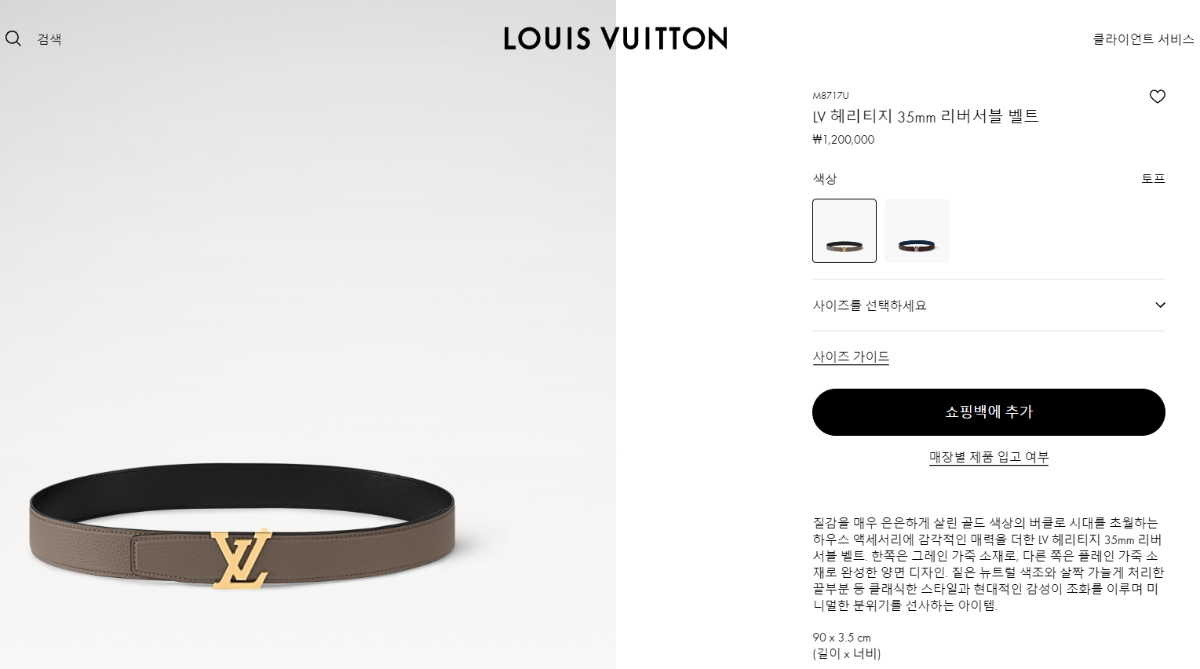
Task: Click the LV 헤리티지 35mm 리버서블 벨트 title
Action: tap(925, 116)
